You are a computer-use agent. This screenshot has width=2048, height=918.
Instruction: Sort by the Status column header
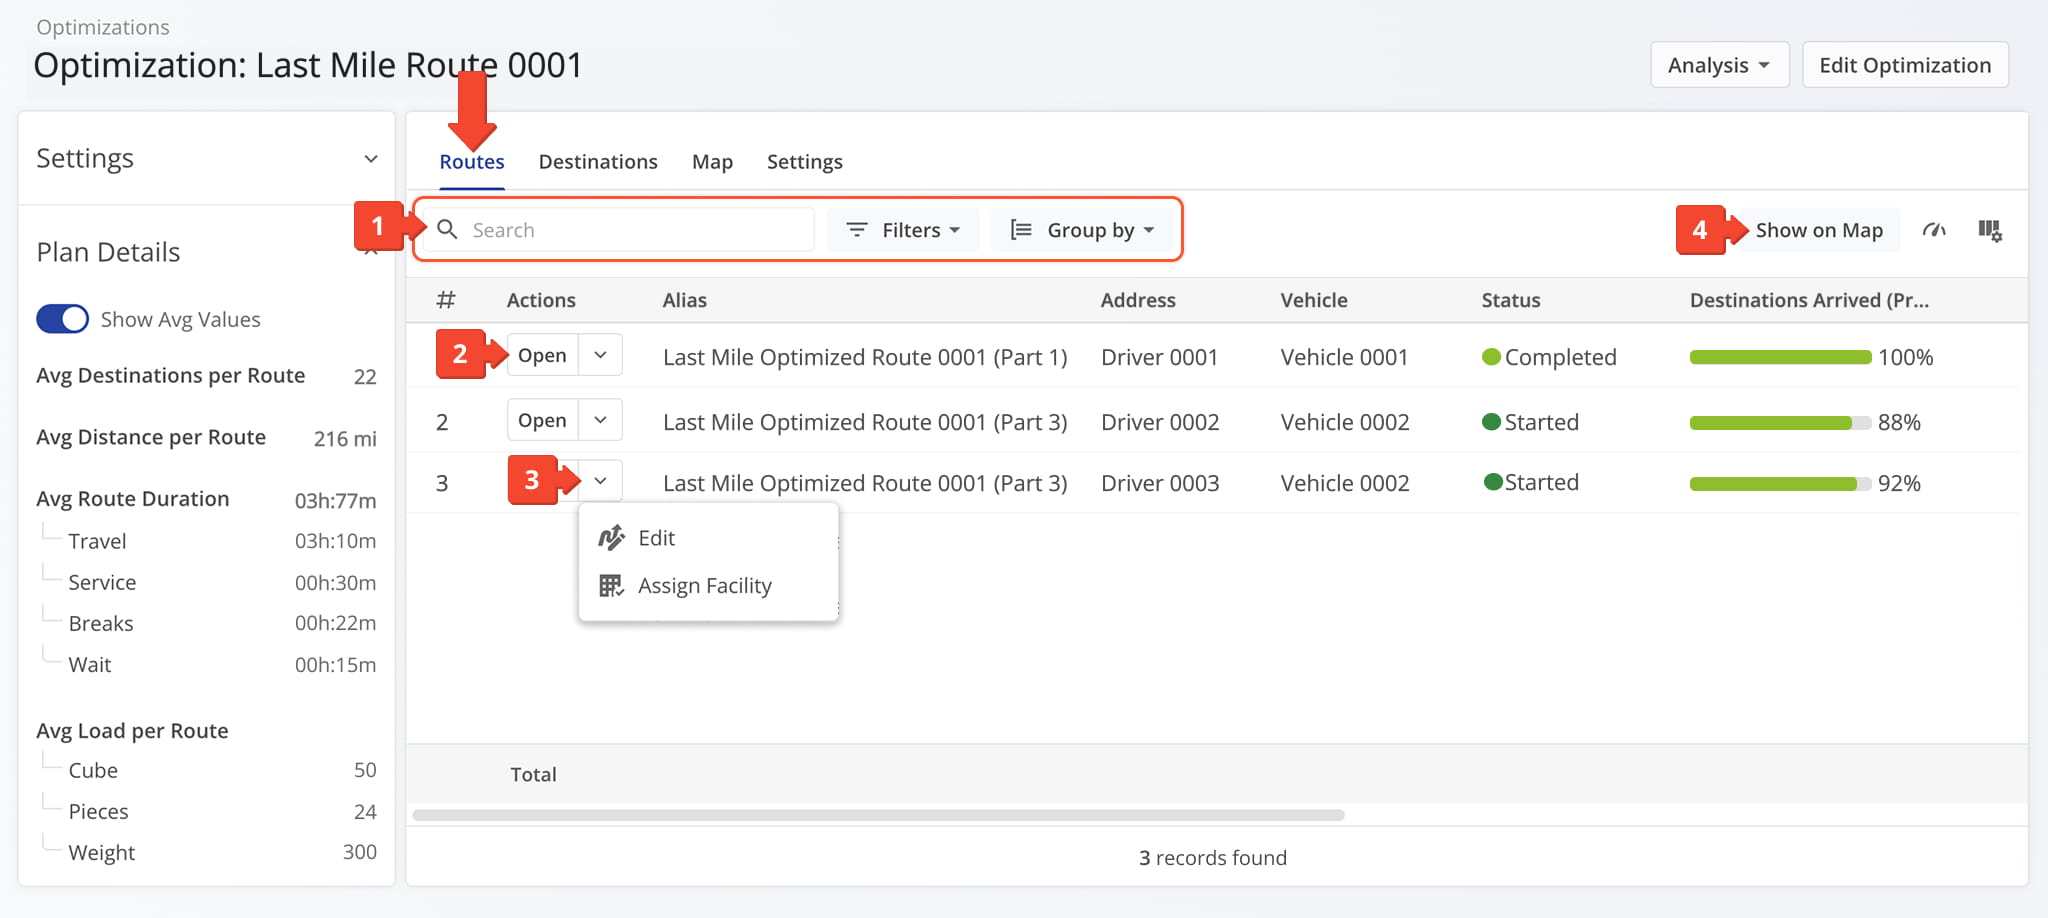[1511, 300]
